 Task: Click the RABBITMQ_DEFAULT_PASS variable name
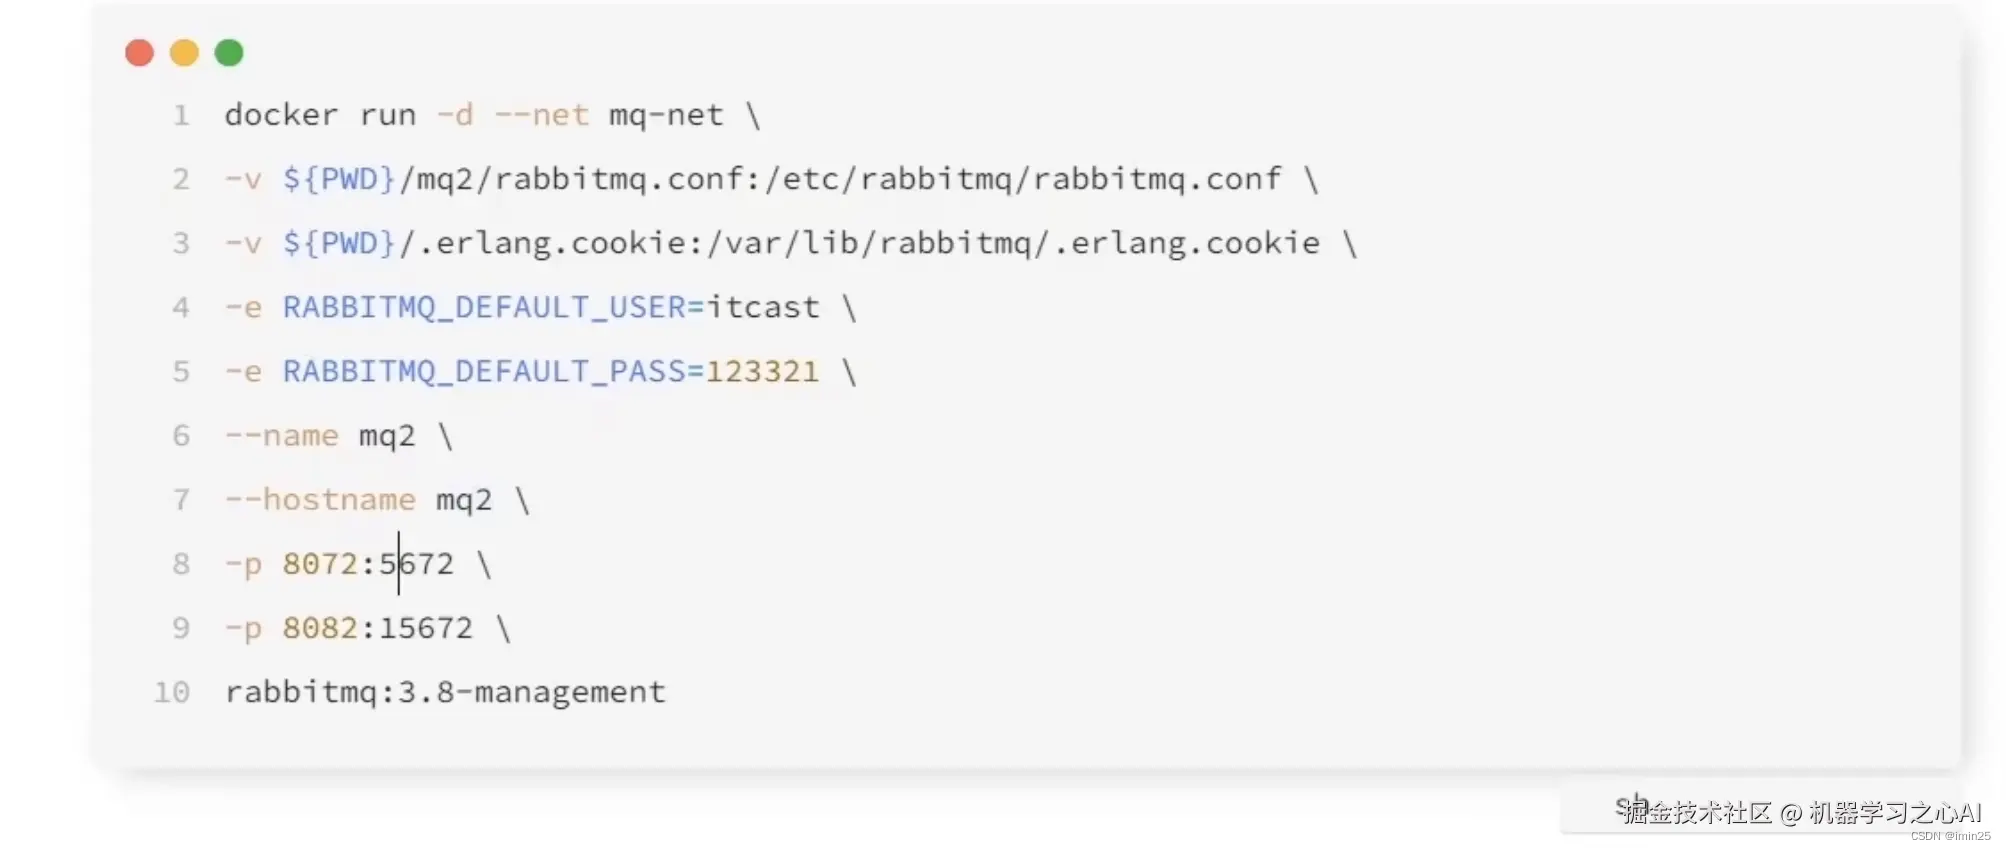pos(485,372)
